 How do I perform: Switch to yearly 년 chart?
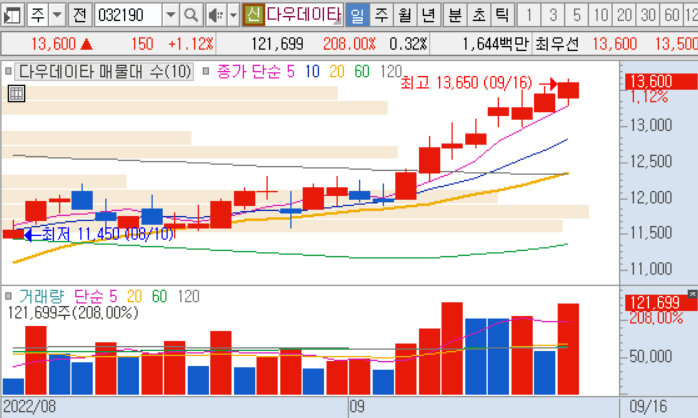(x=429, y=15)
